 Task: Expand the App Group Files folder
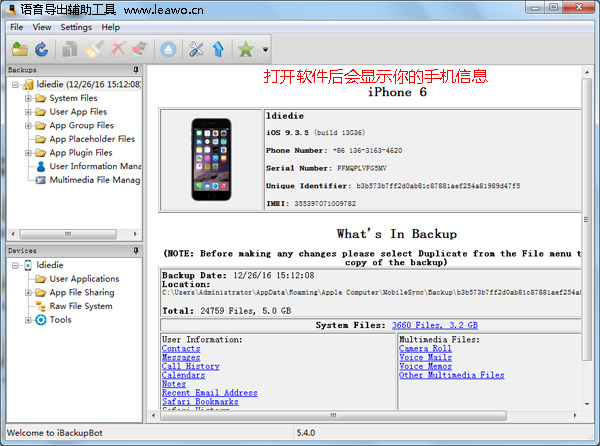coord(28,125)
